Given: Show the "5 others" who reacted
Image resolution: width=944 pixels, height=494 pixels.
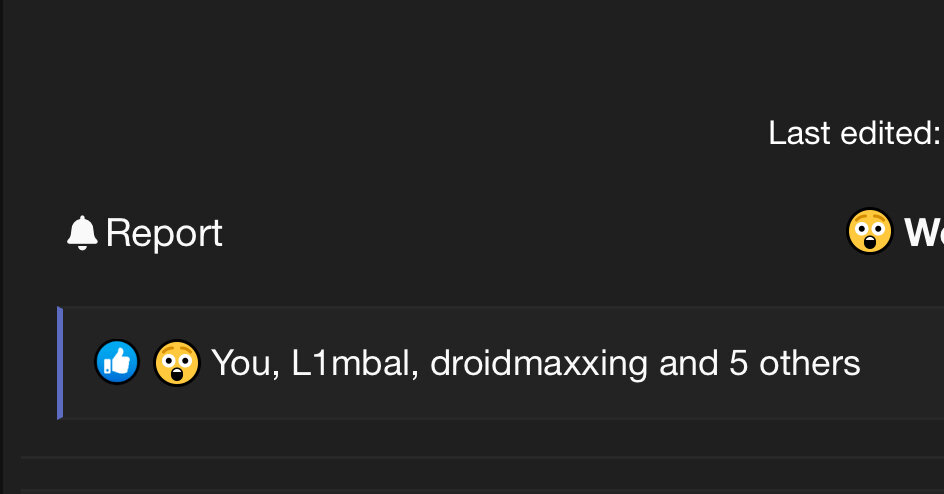Looking at the screenshot, I should 794,363.
